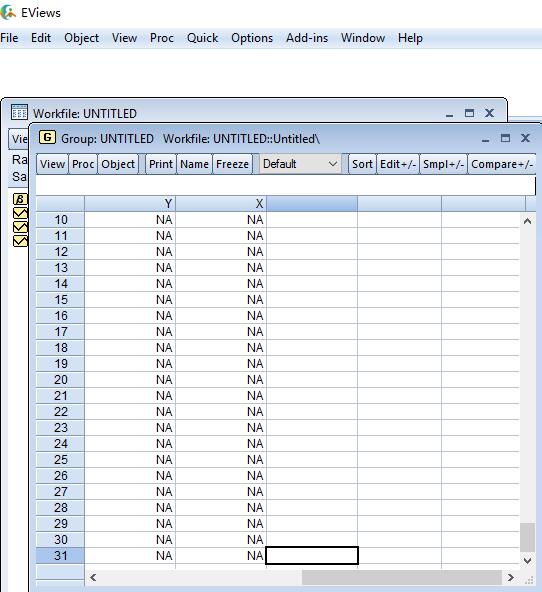Click the selected empty cell in row 31
Screen dimensions: 542x592
tap(312, 556)
